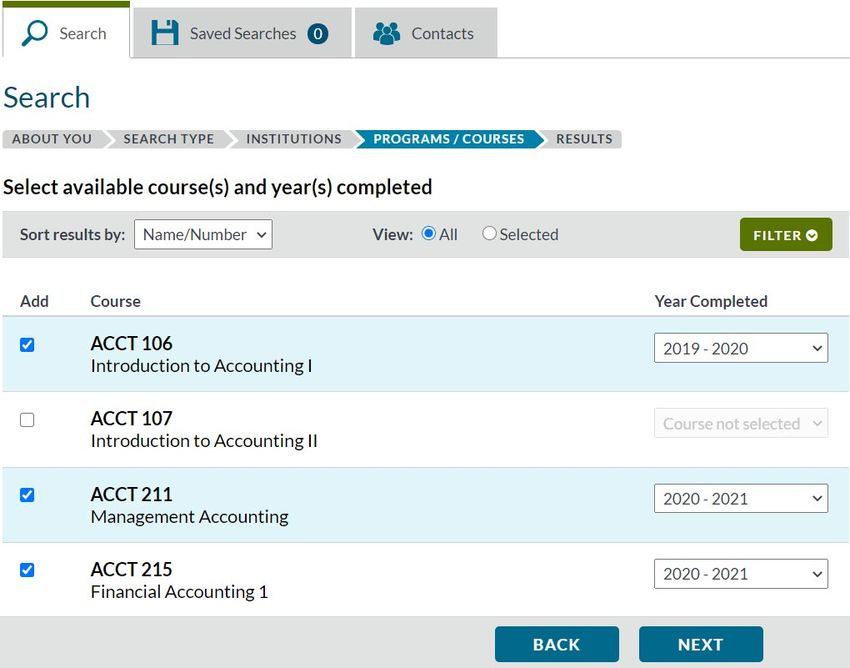Uncheck the ACCT 106 course checkbox
Viewport: 850px width, 668px height.
27,345
